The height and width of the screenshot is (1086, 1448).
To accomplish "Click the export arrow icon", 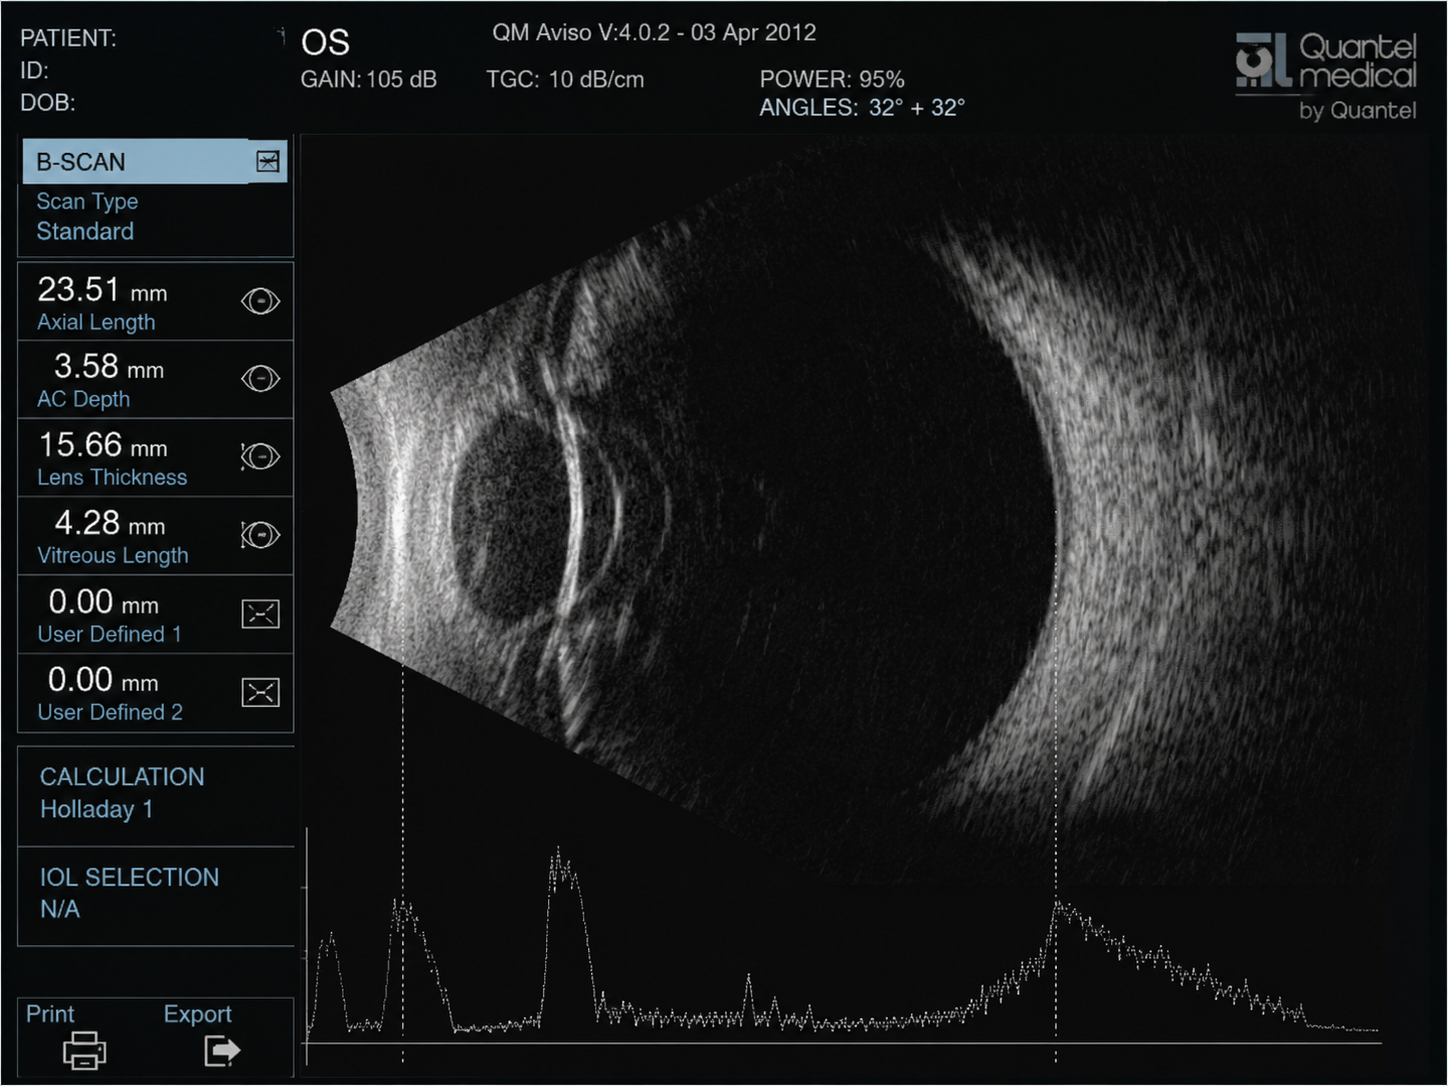I will (222, 1050).
